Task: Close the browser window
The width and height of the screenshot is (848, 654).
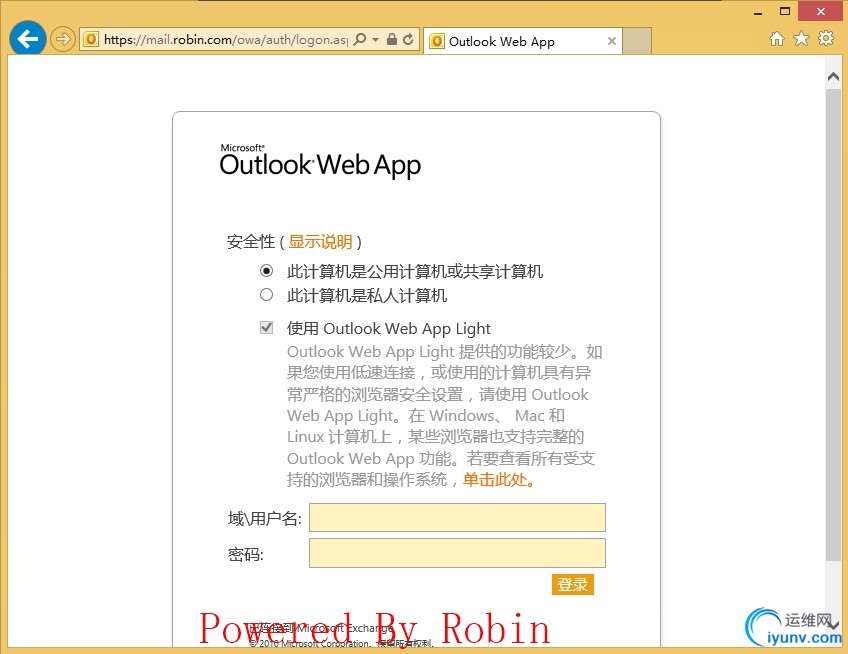Action: point(821,11)
